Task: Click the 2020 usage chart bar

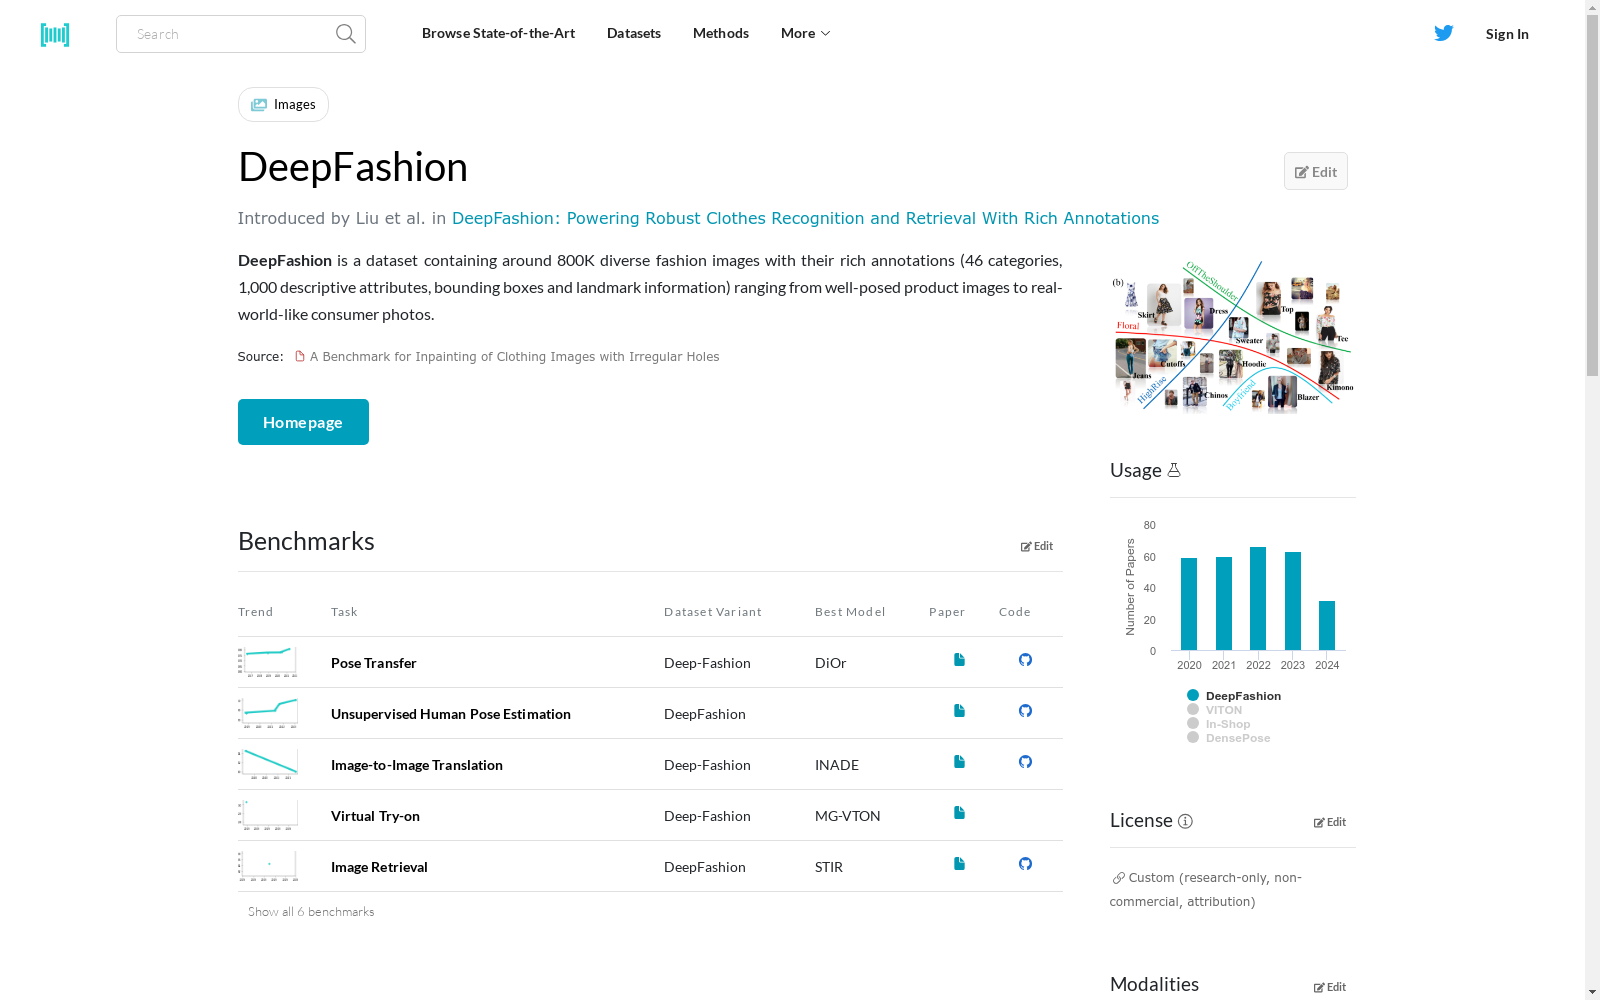Action: [x=1189, y=604]
